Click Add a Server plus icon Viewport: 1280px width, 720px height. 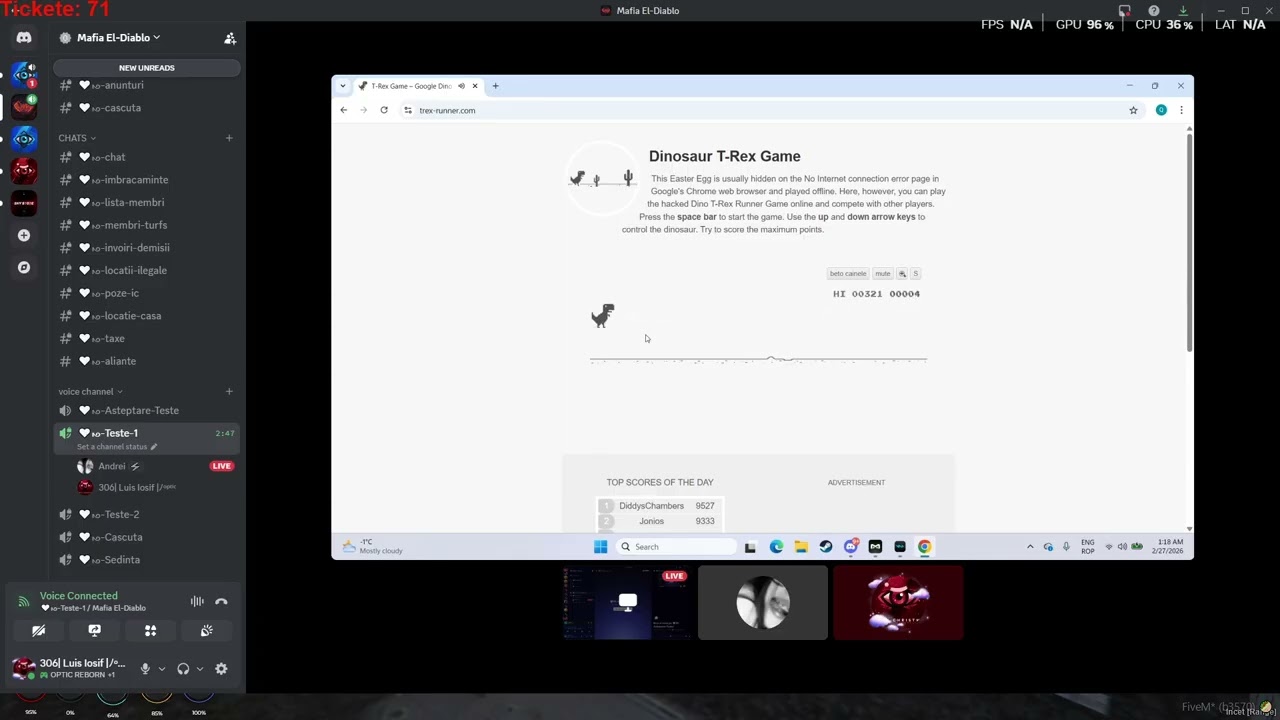(x=24, y=235)
